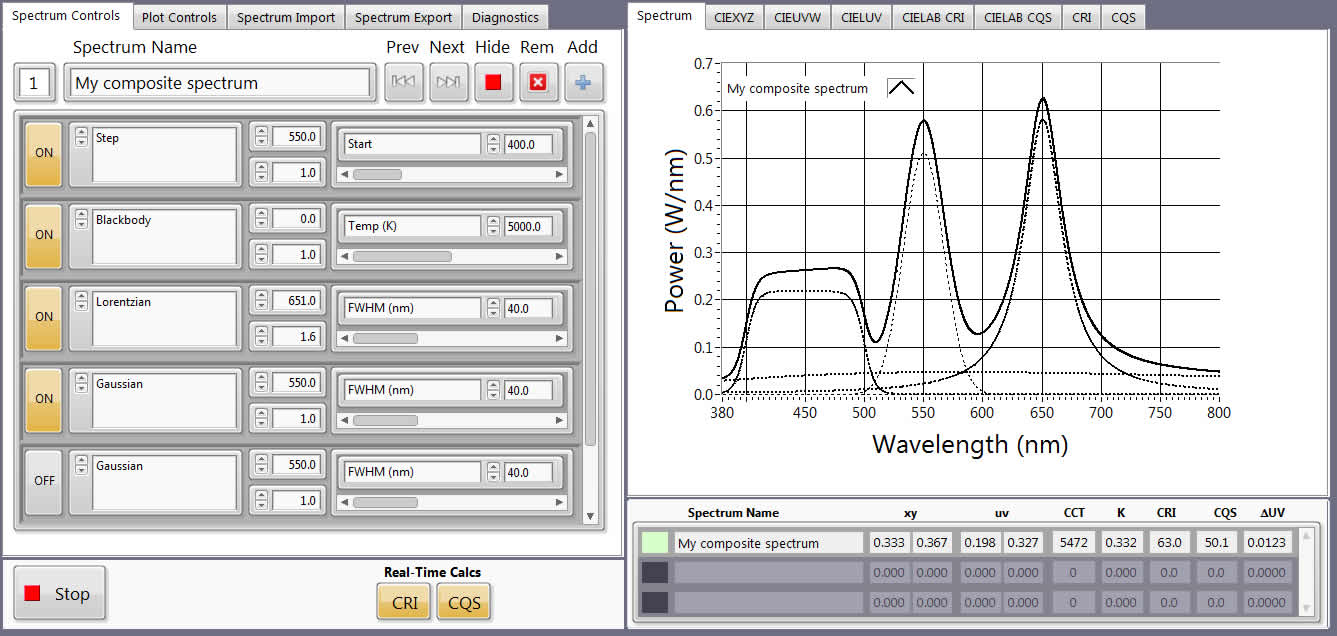The height and width of the screenshot is (636, 1337).
Task: Open the CRI plot tab
Action: [x=1081, y=17]
